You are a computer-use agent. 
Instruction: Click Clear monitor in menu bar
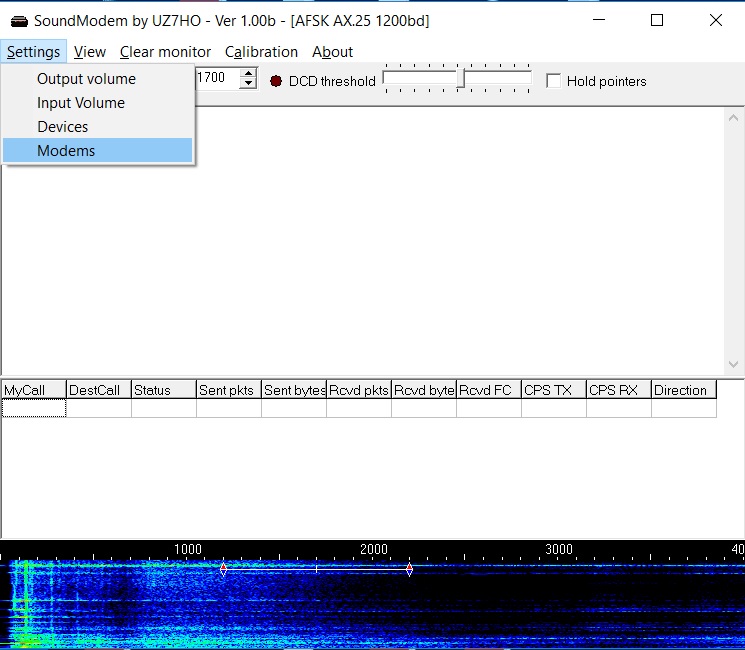click(165, 52)
